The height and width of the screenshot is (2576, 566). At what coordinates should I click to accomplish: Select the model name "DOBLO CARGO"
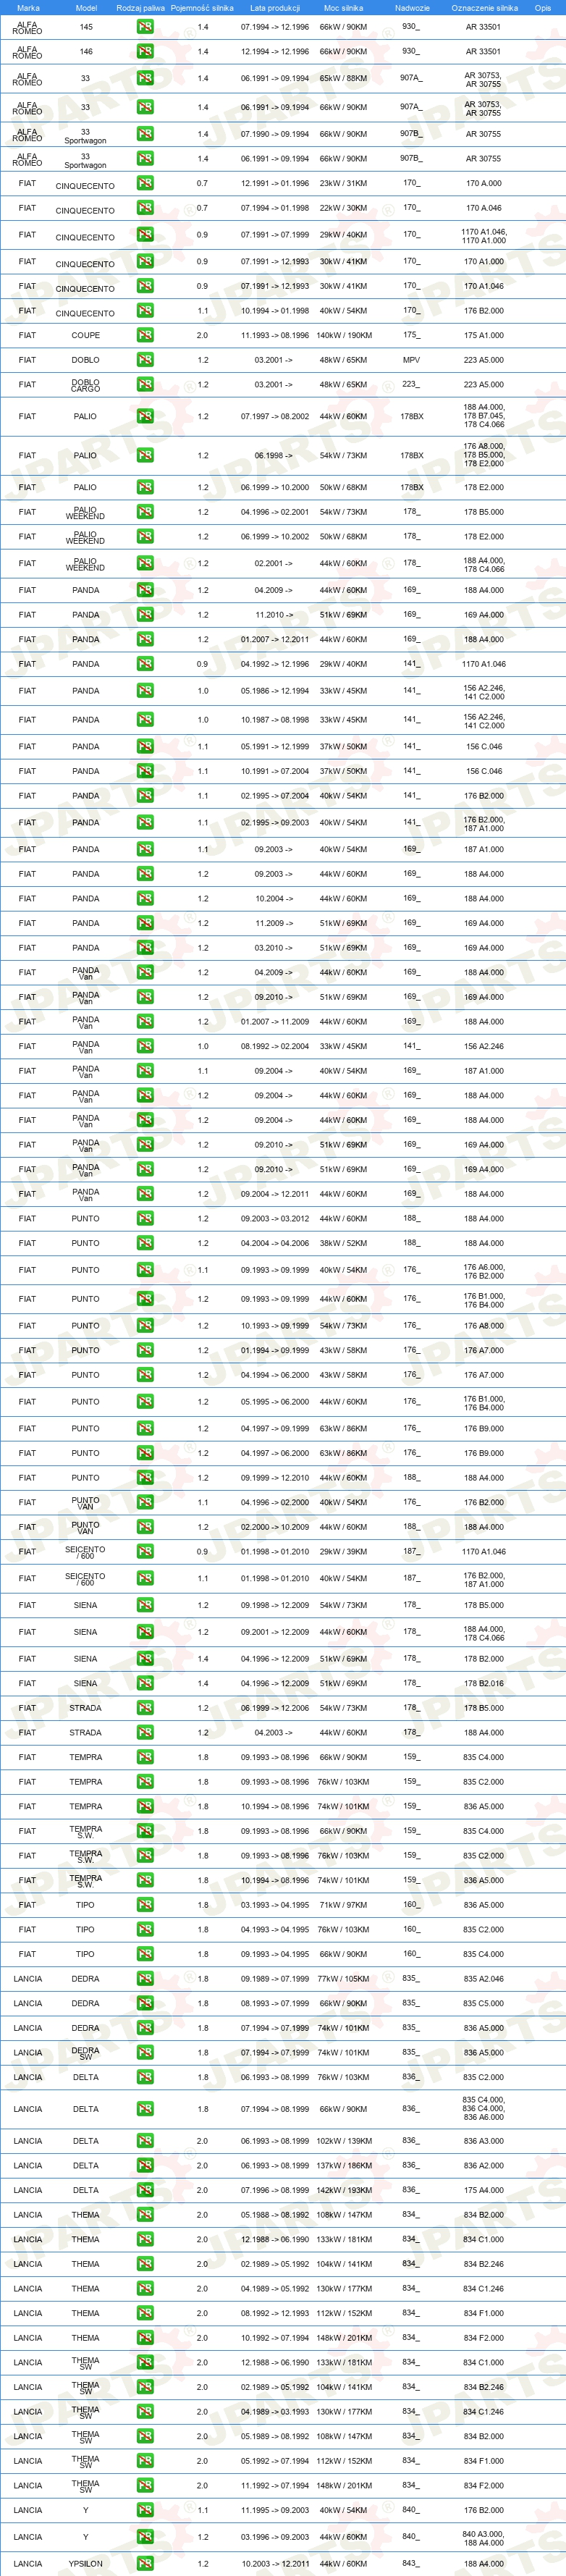coord(86,385)
